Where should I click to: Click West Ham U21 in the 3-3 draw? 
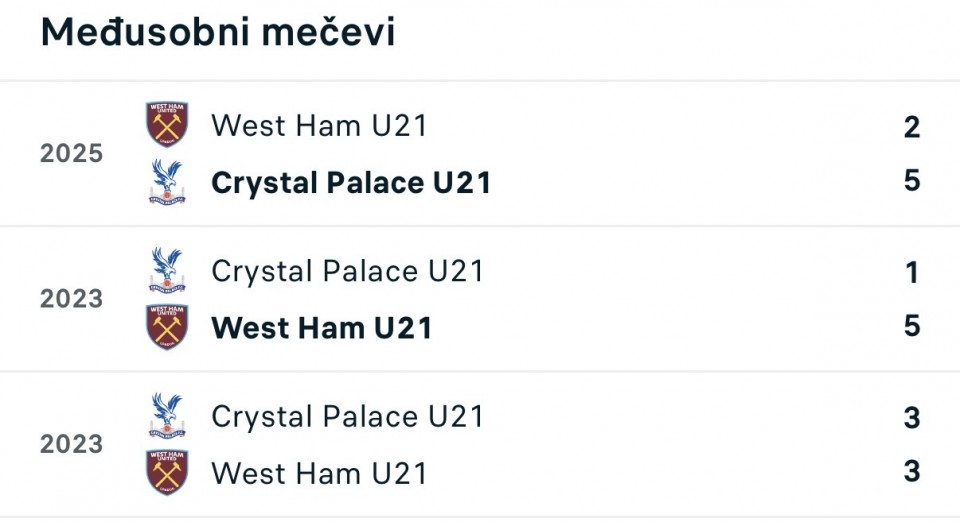coord(319,473)
